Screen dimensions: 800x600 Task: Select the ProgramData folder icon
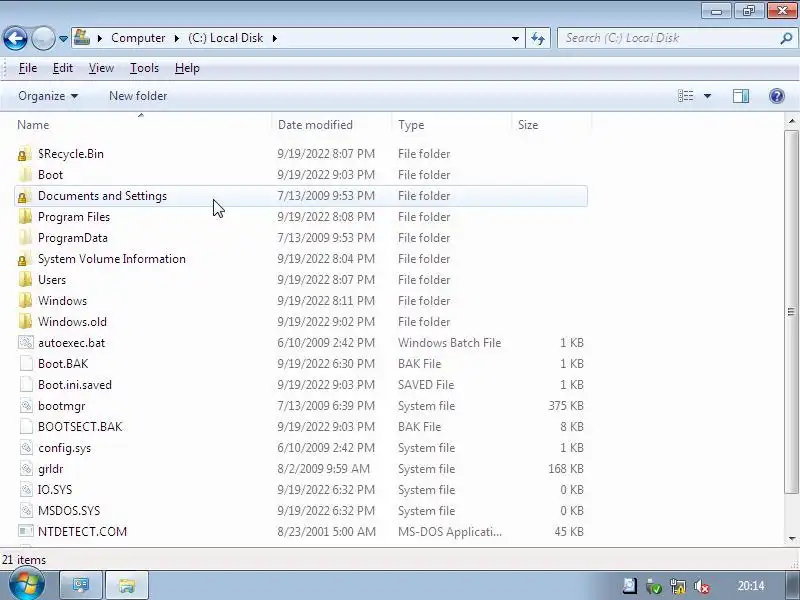(24, 238)
